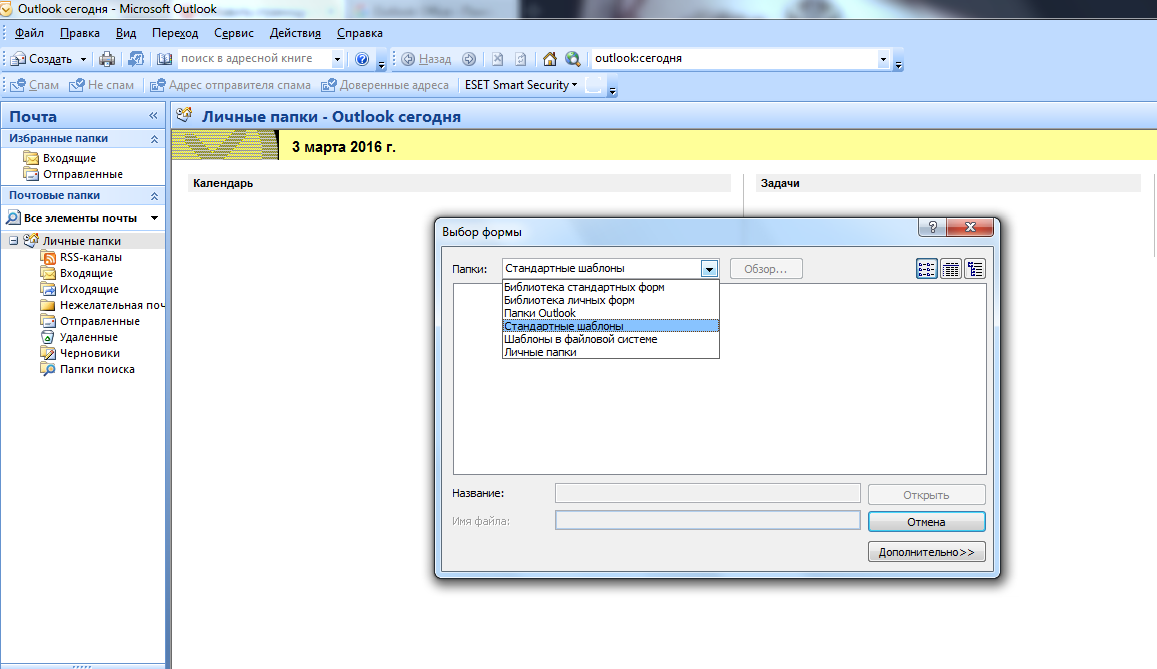Click the send and receive mail icon
This screenshot has height=669, width=1157.
[x=136, y=59]
